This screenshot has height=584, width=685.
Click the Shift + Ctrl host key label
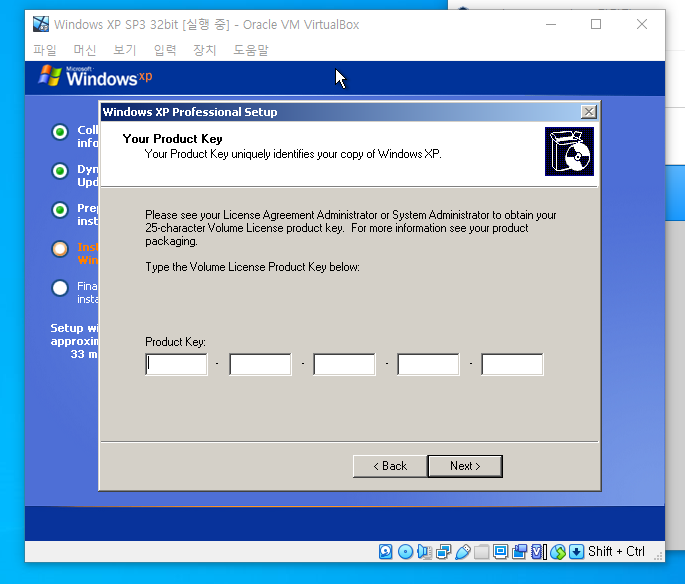coord(616,551)
